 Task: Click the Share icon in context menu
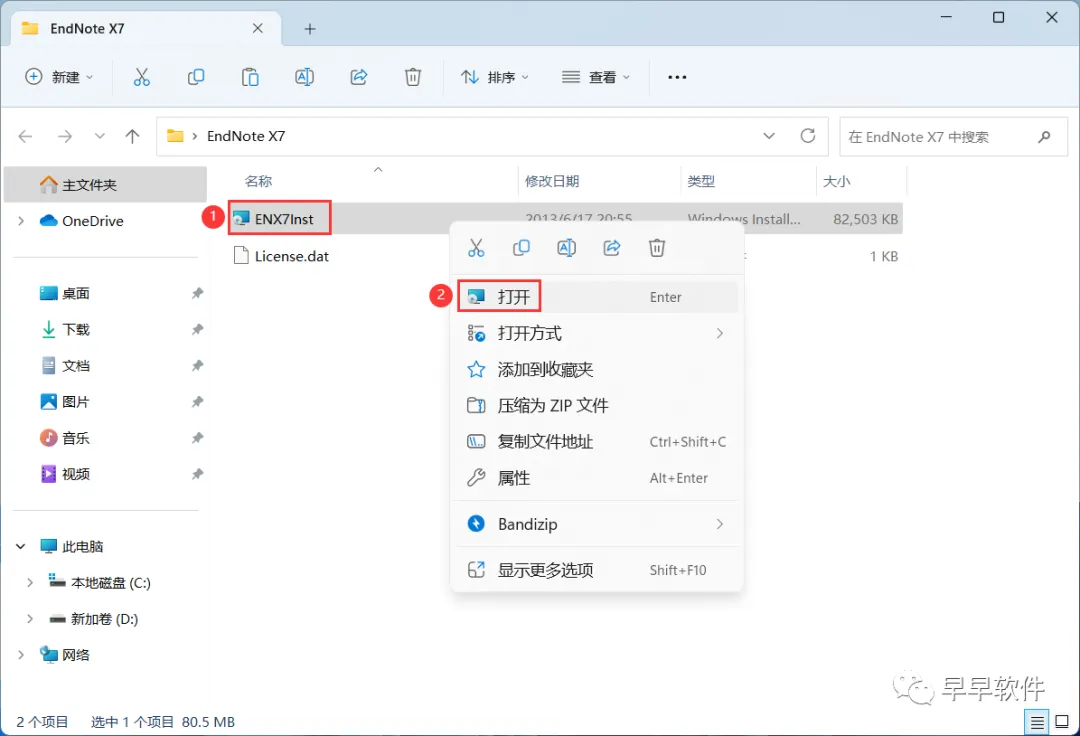point(612,248)
